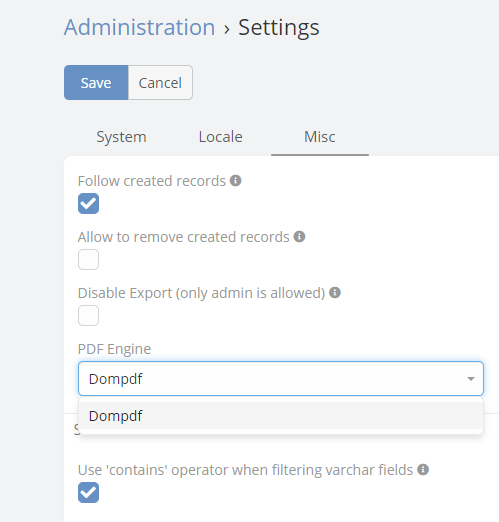Select the Misc tab
499x522 pixels.
pyautogui.click(x=320, y=137)
